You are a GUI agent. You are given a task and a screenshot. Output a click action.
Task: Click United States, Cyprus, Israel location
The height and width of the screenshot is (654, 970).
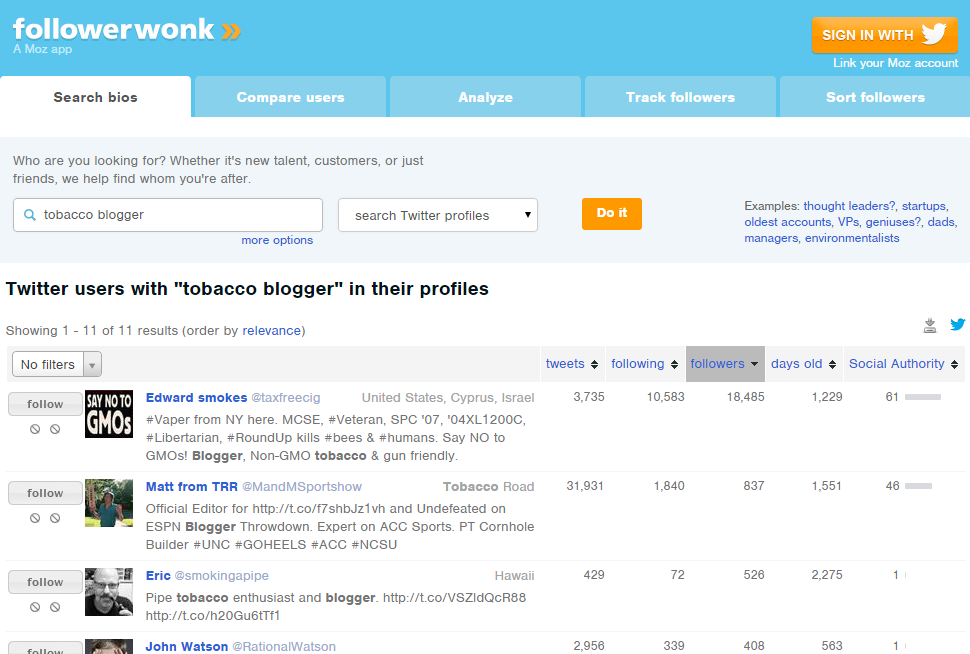(x=448, y=398)
